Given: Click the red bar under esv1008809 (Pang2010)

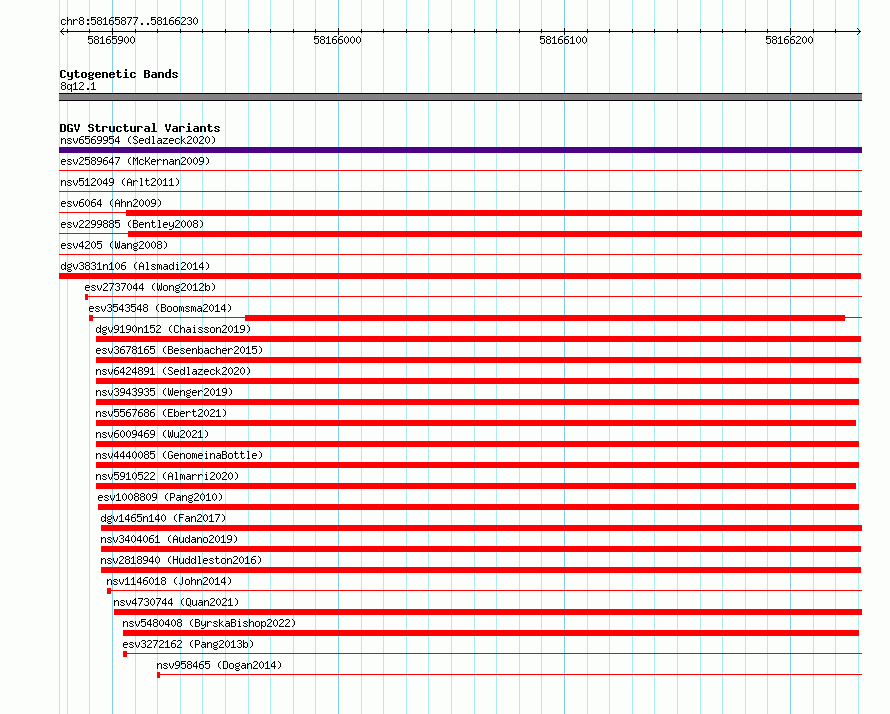Looking at the screenshot, I should coord(478,507).
